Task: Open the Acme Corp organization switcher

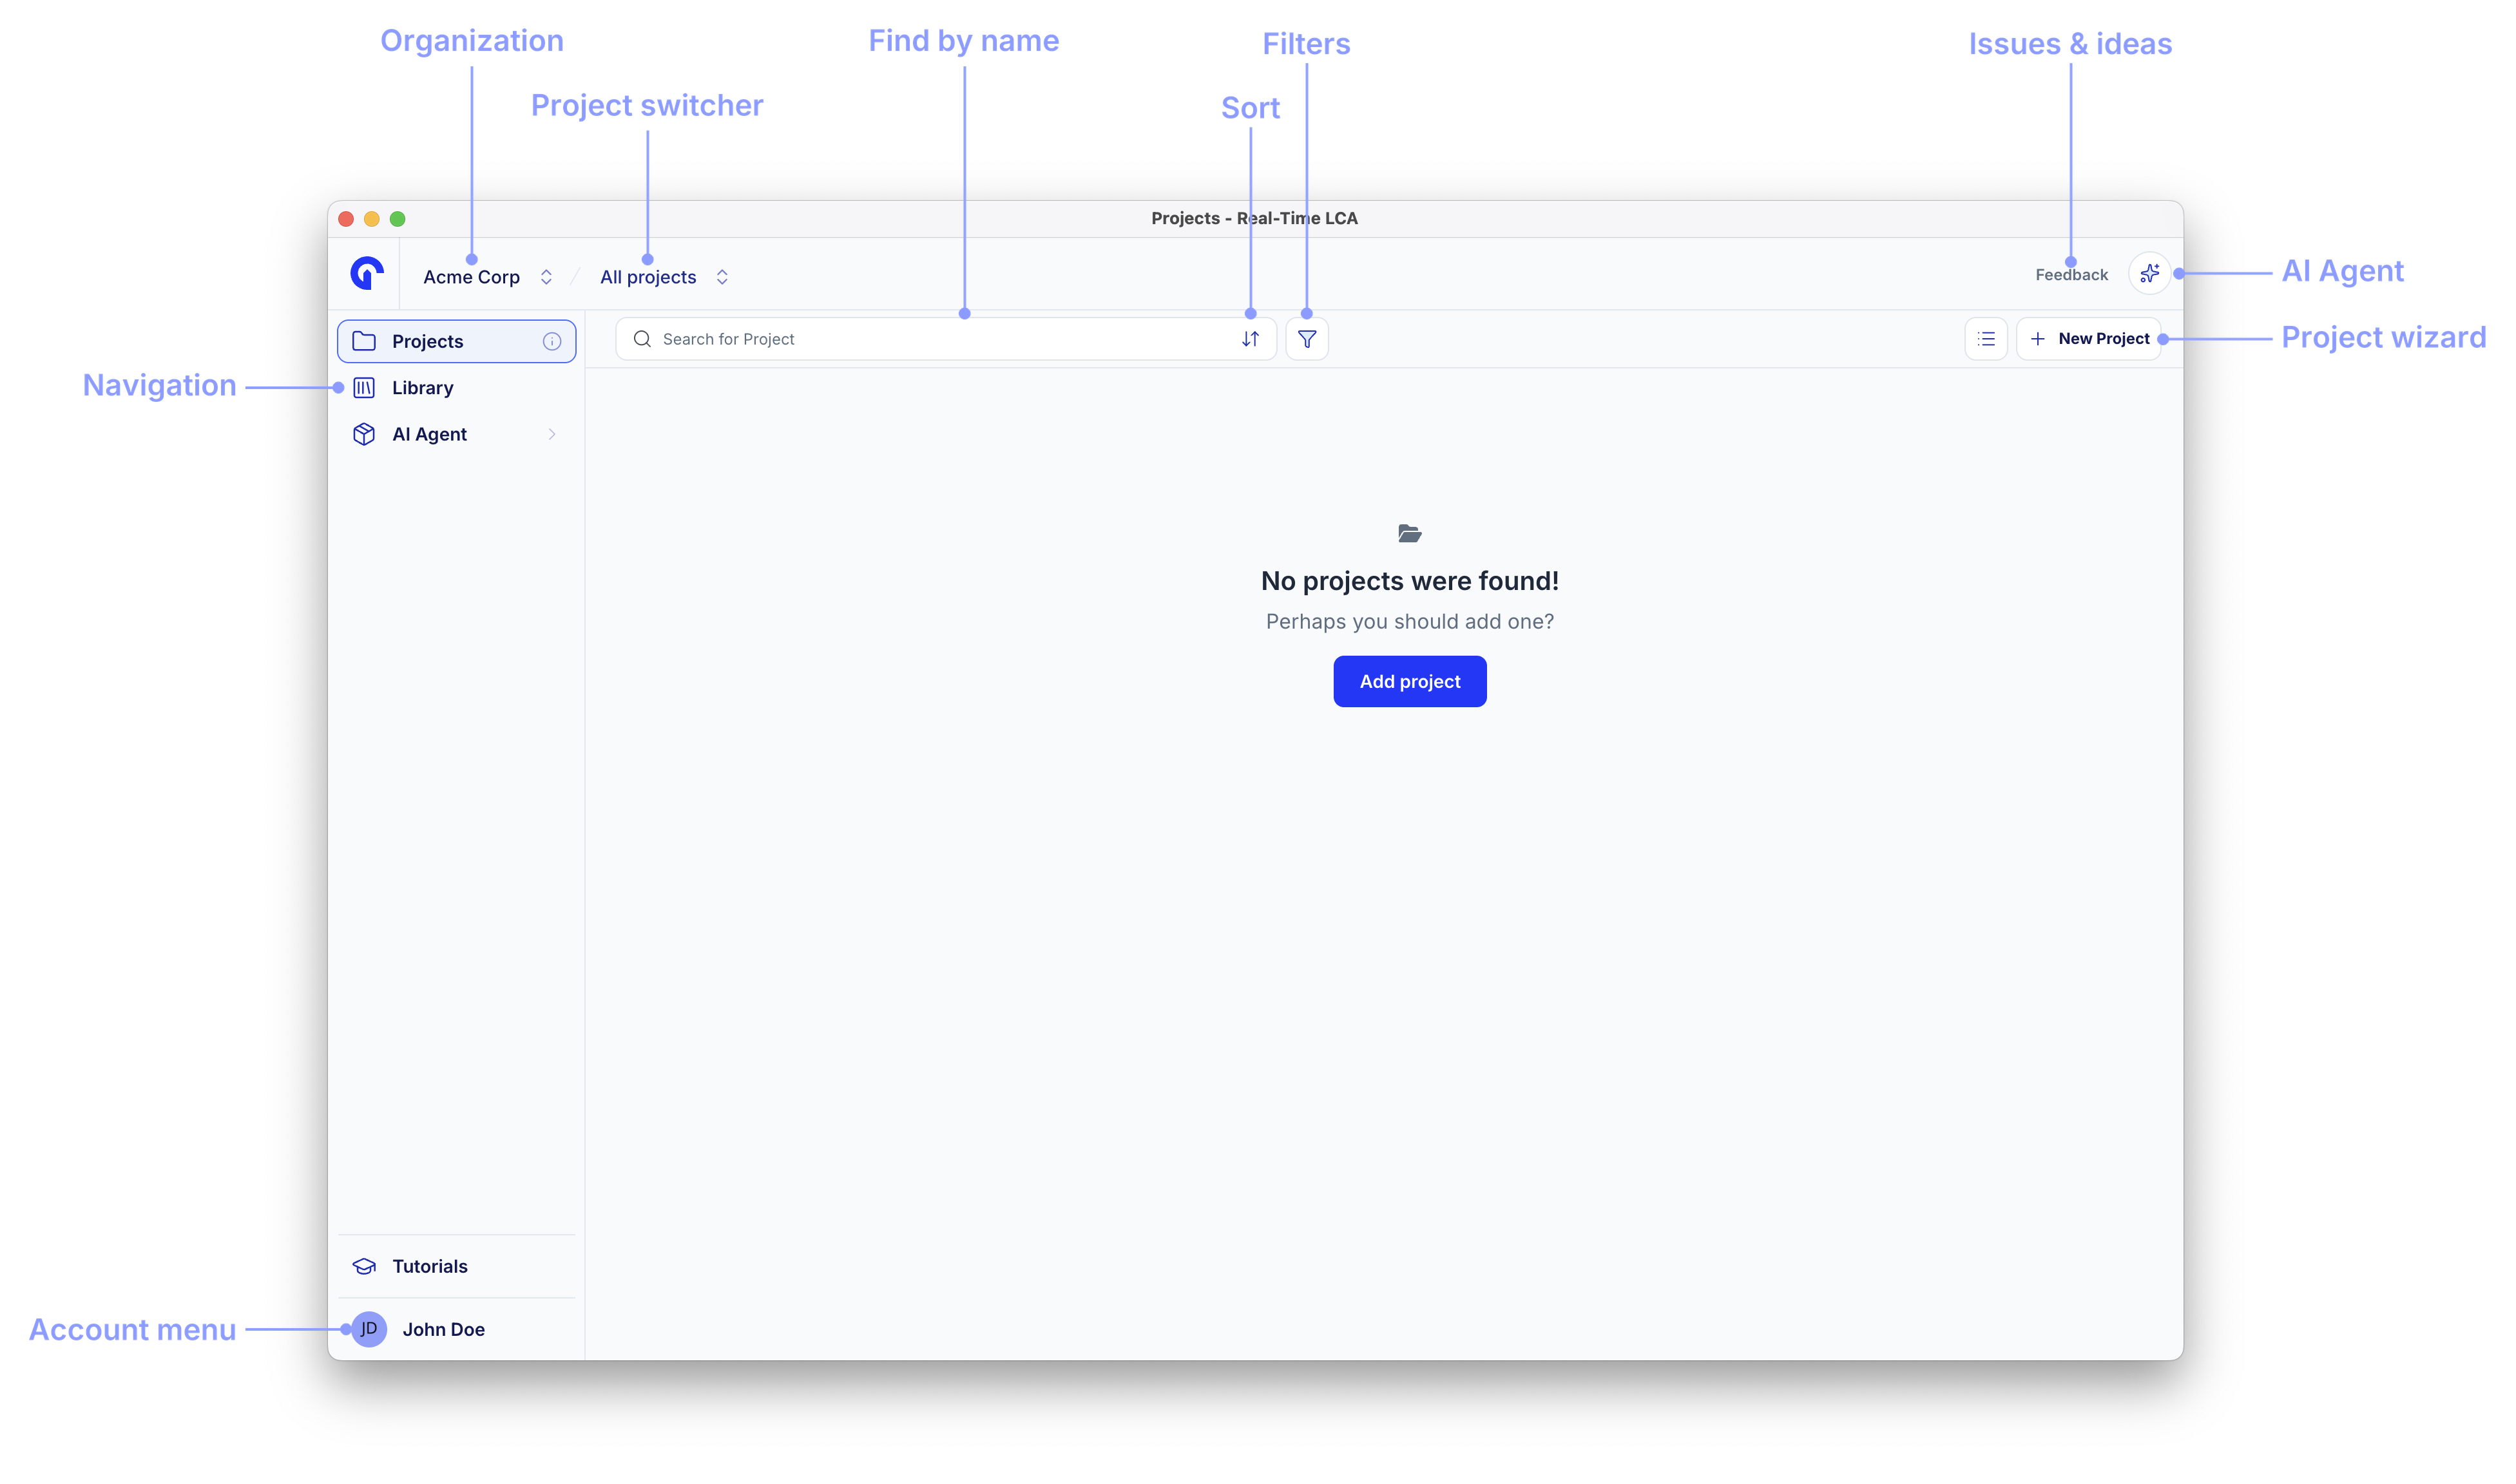Action: tap(487, 277)
